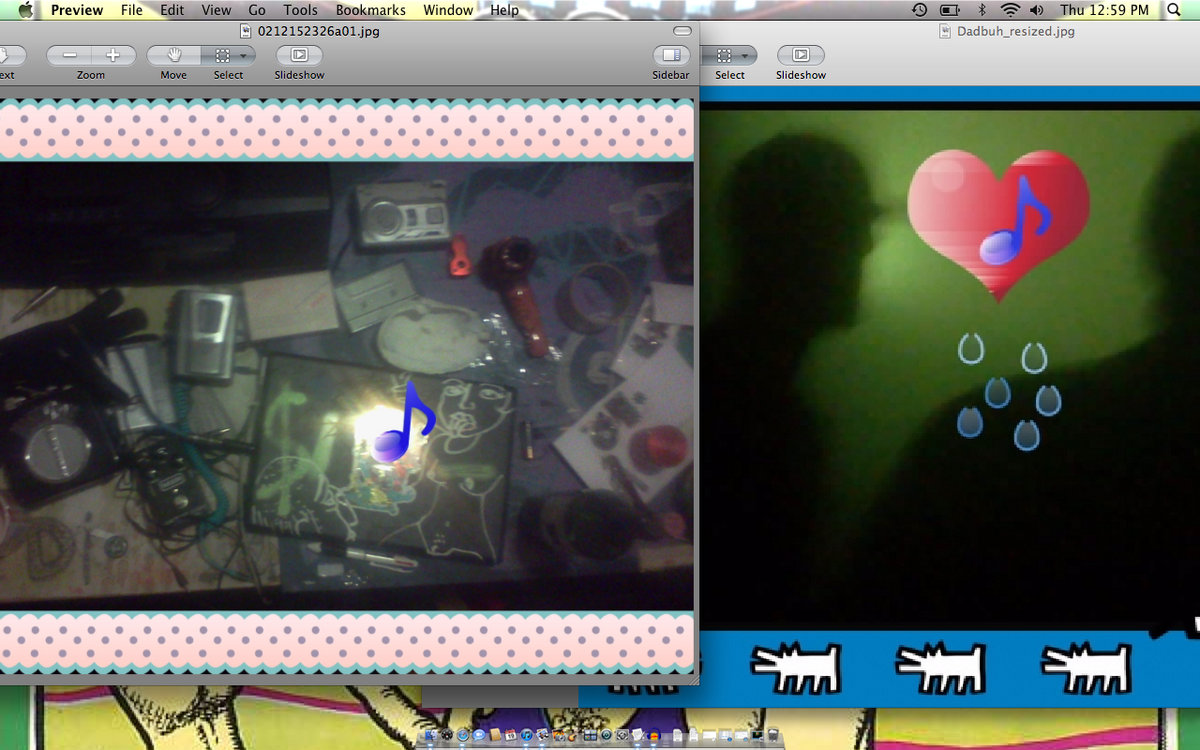Select the Move hand tool
Image resolution: width=1200 pixels, height=750 pixels.
(x=173, y=56)
